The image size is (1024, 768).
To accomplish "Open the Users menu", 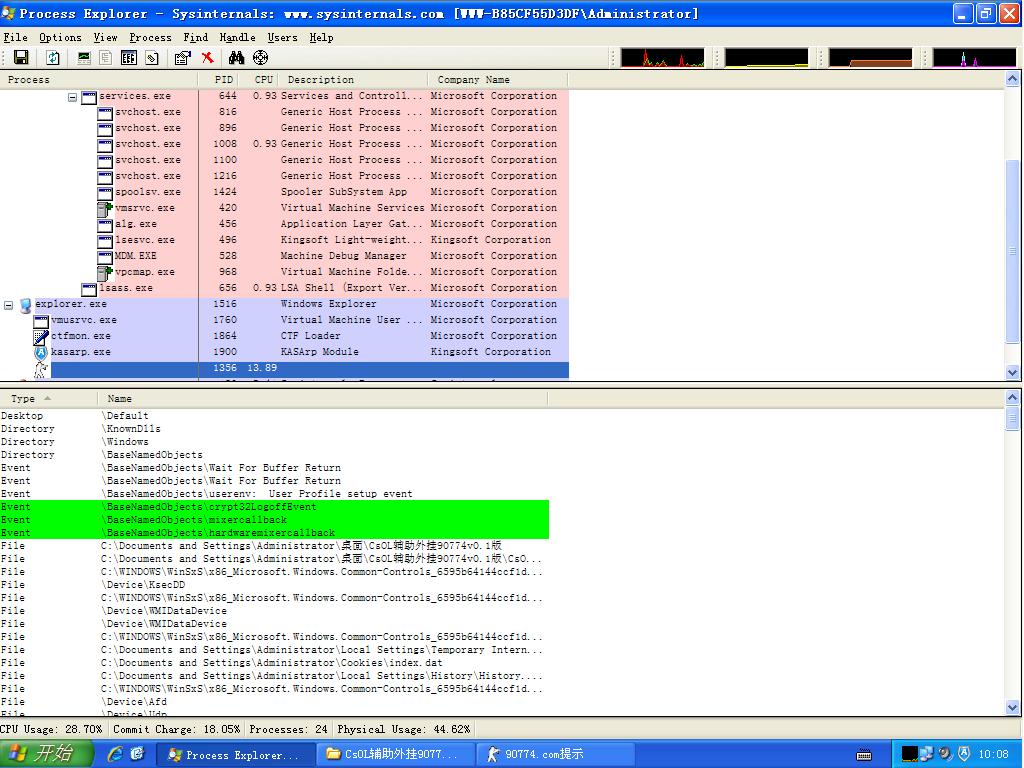I will pyautogui.click(x=282, y=37).
